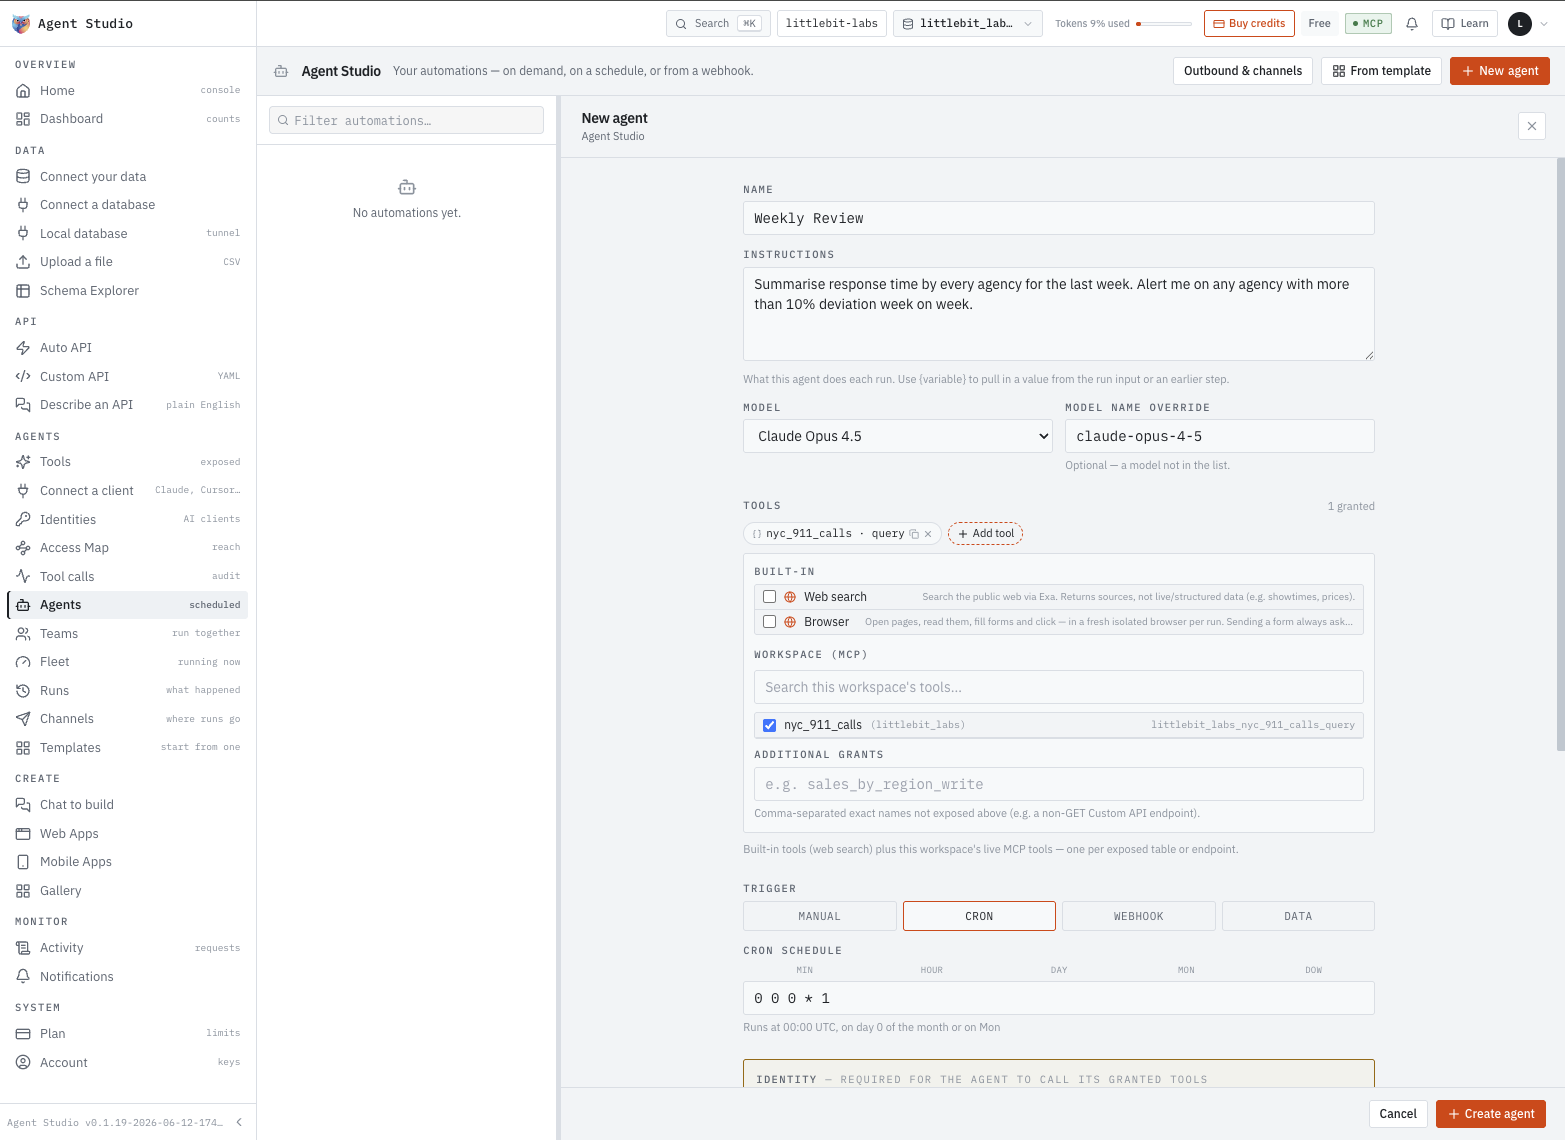Image resolution: width=1565 pixels, height=1140 pixels.
Task: Select the Data trigger tab
Action: click(1298, 916)
